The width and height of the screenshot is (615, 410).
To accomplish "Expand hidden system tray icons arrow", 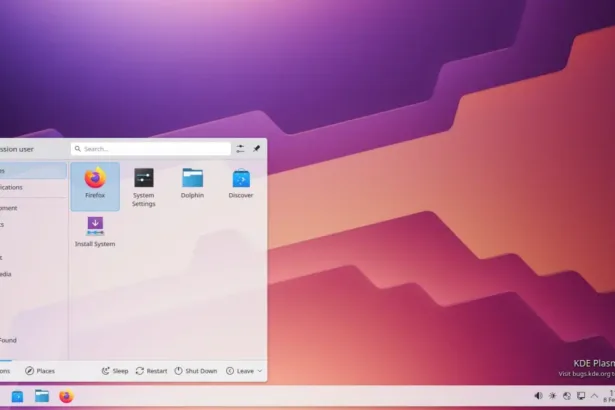I will (x=595, y=396).
